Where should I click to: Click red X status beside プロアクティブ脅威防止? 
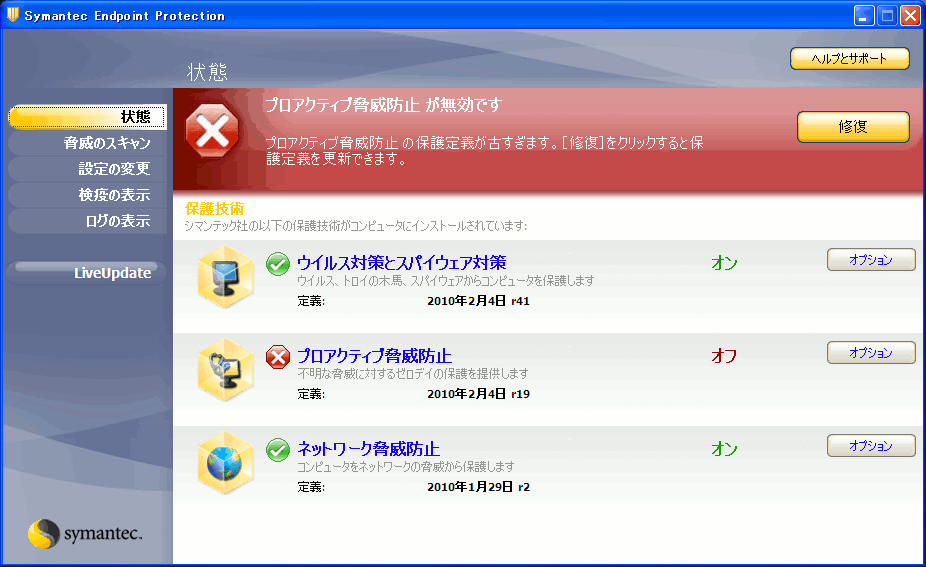[278, 357]
